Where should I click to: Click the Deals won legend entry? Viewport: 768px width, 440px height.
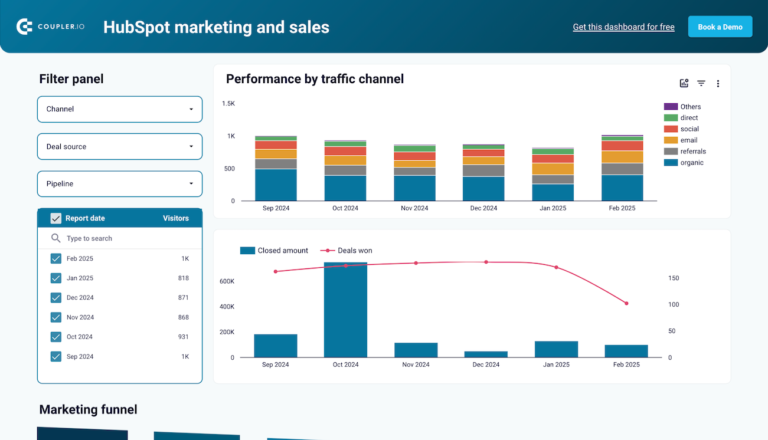pyautogui.click(x=346, y=250)
